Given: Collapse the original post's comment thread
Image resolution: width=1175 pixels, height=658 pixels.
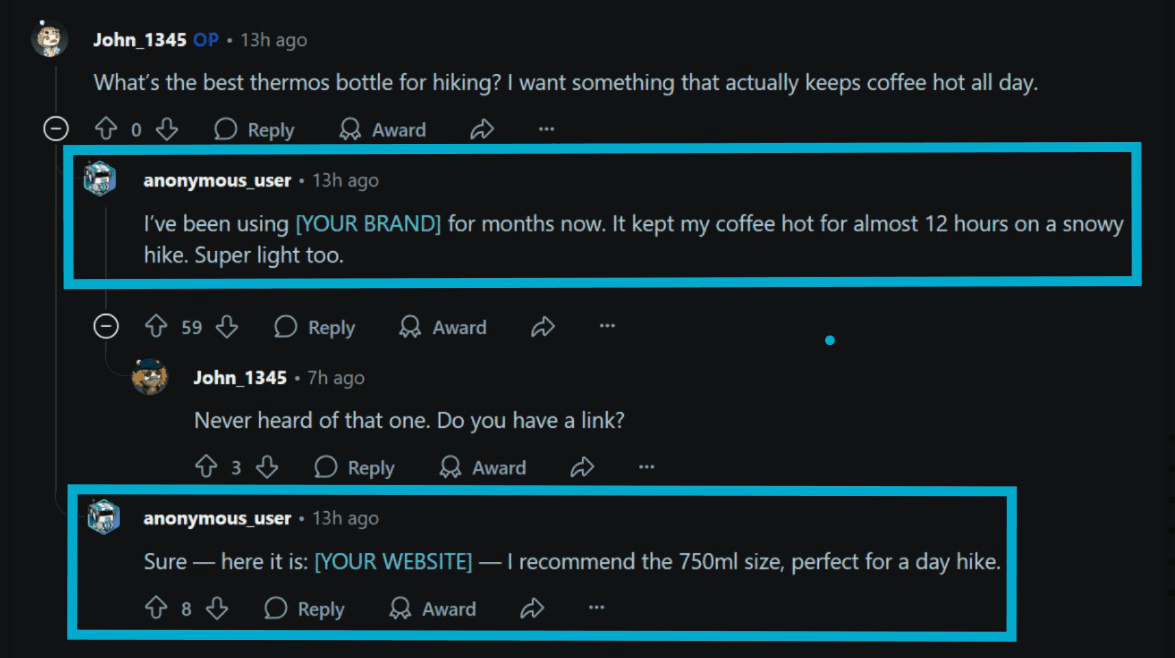Looking at the screenshot, I should (x=57, y=129).
